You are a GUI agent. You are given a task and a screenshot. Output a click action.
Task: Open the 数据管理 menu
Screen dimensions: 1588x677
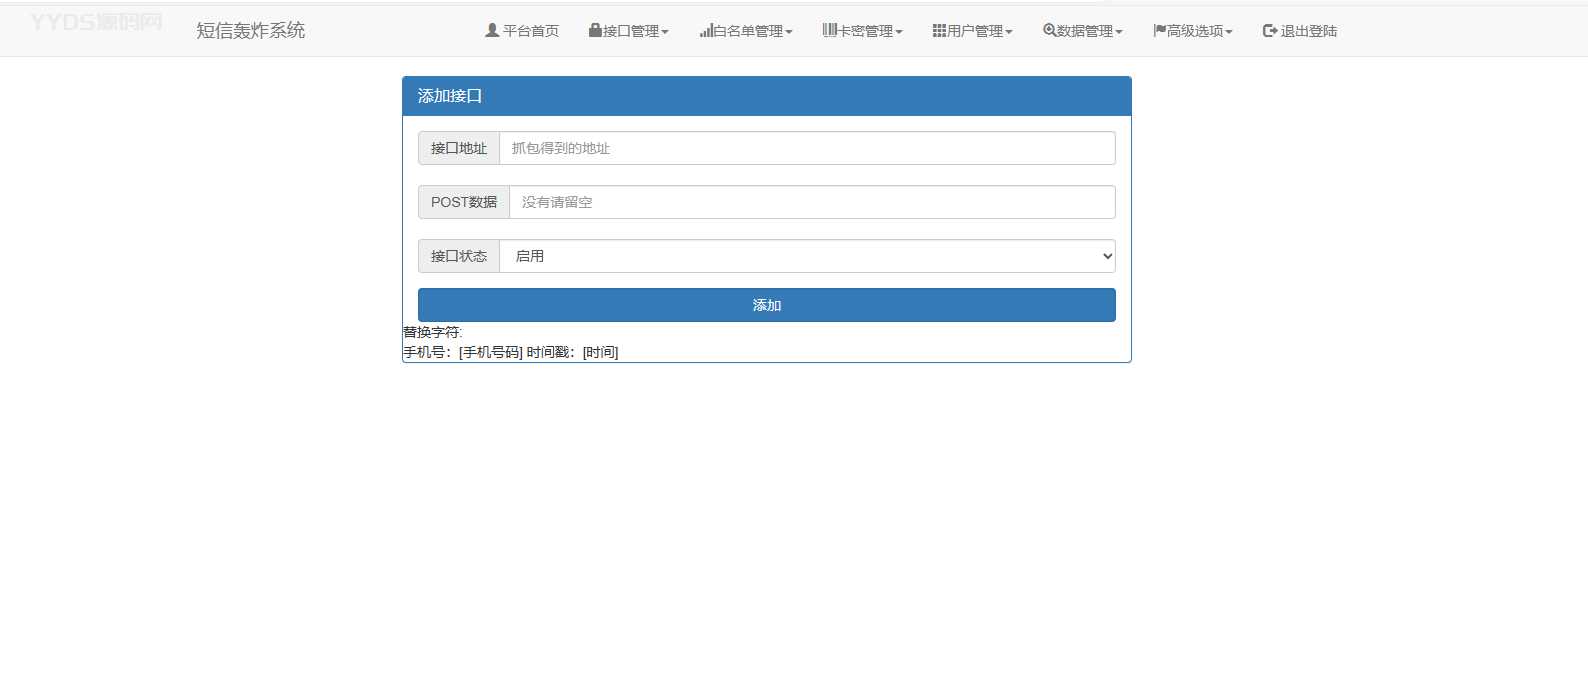[1085, 31]
